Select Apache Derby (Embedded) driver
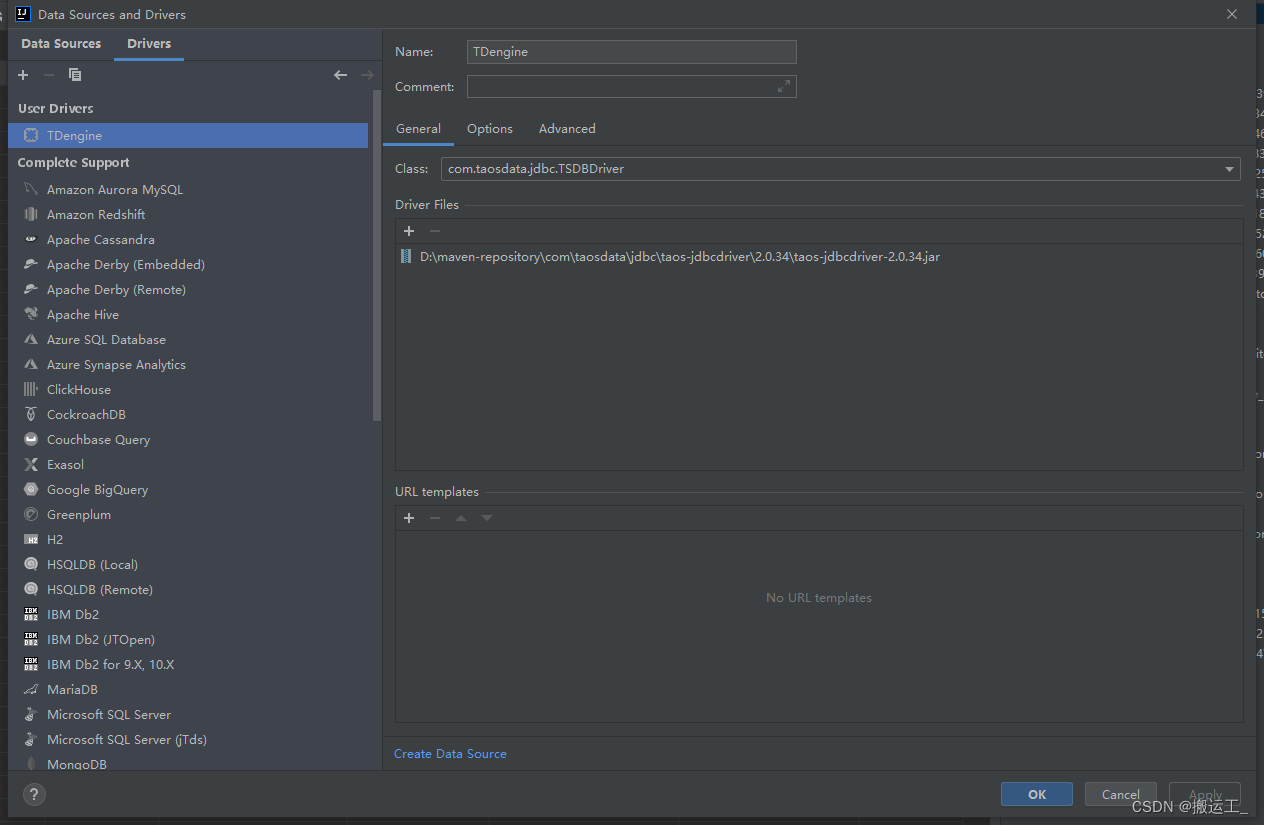Image resolution: width=1264 pixels, height=825 pixels. point(188,264)
